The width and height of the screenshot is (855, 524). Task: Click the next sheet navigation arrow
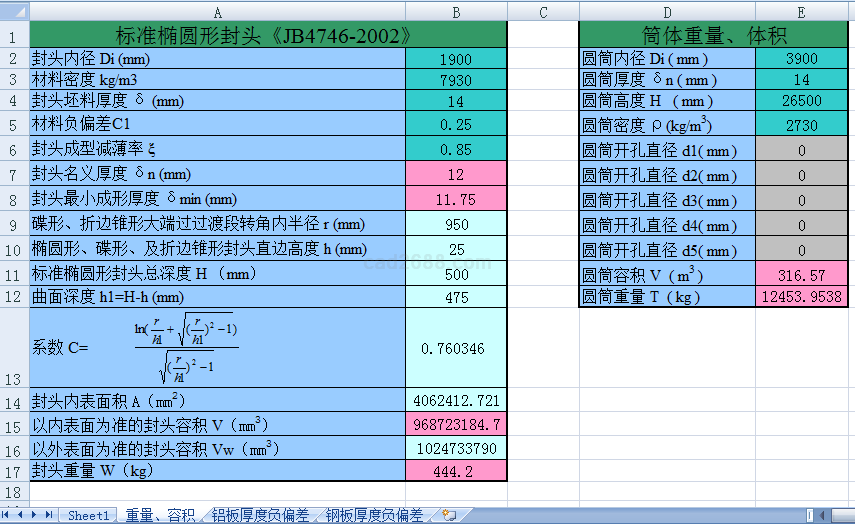[x=35, y=515]
